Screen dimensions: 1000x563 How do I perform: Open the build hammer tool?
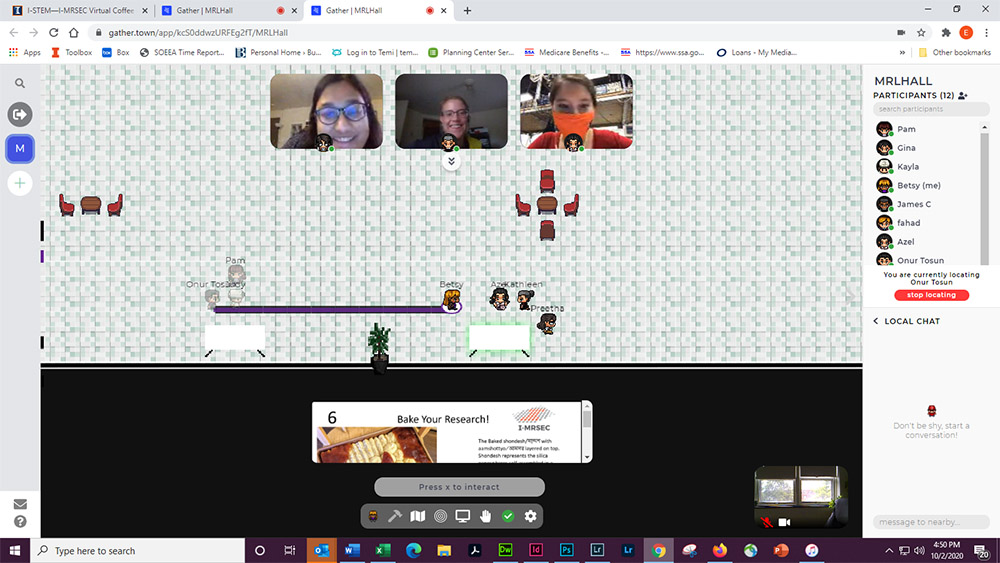(x=395, y=516)
